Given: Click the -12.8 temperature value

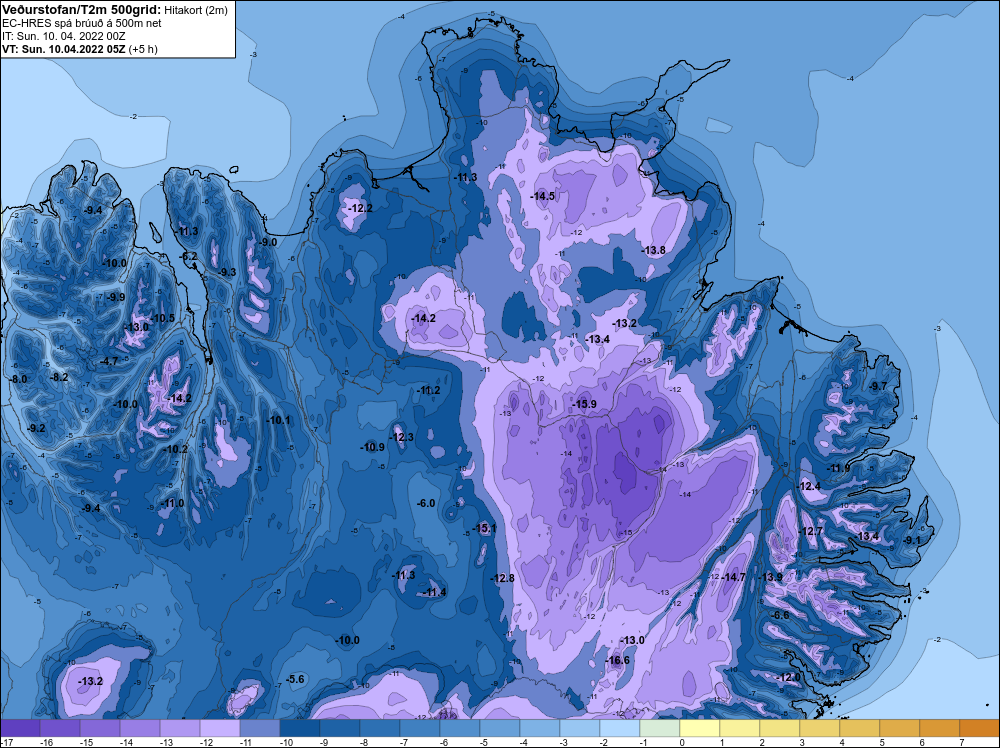Looking at the screenshot, I should click(503, 578).
